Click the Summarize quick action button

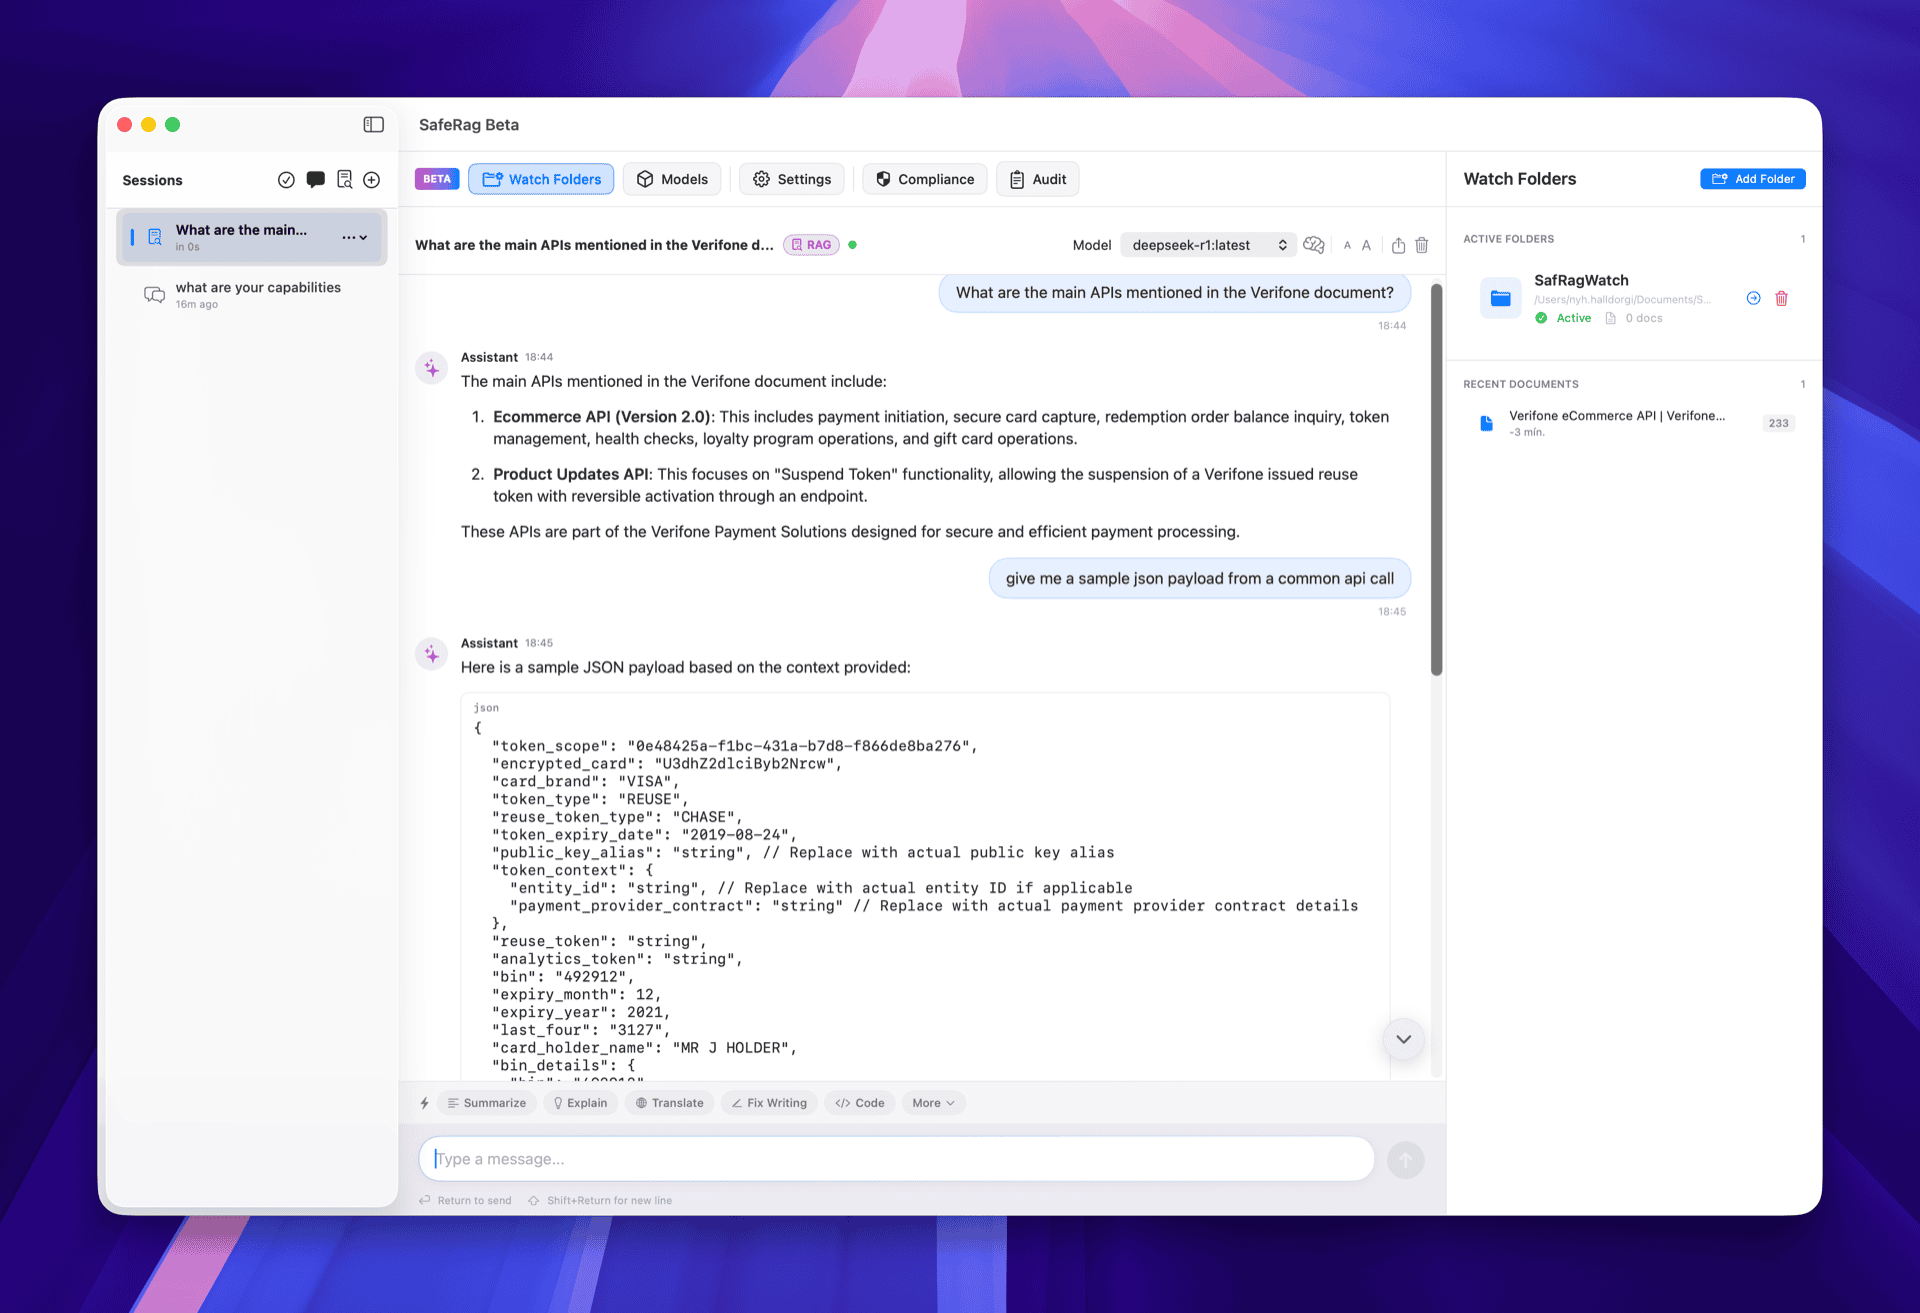pos(487,1103)
